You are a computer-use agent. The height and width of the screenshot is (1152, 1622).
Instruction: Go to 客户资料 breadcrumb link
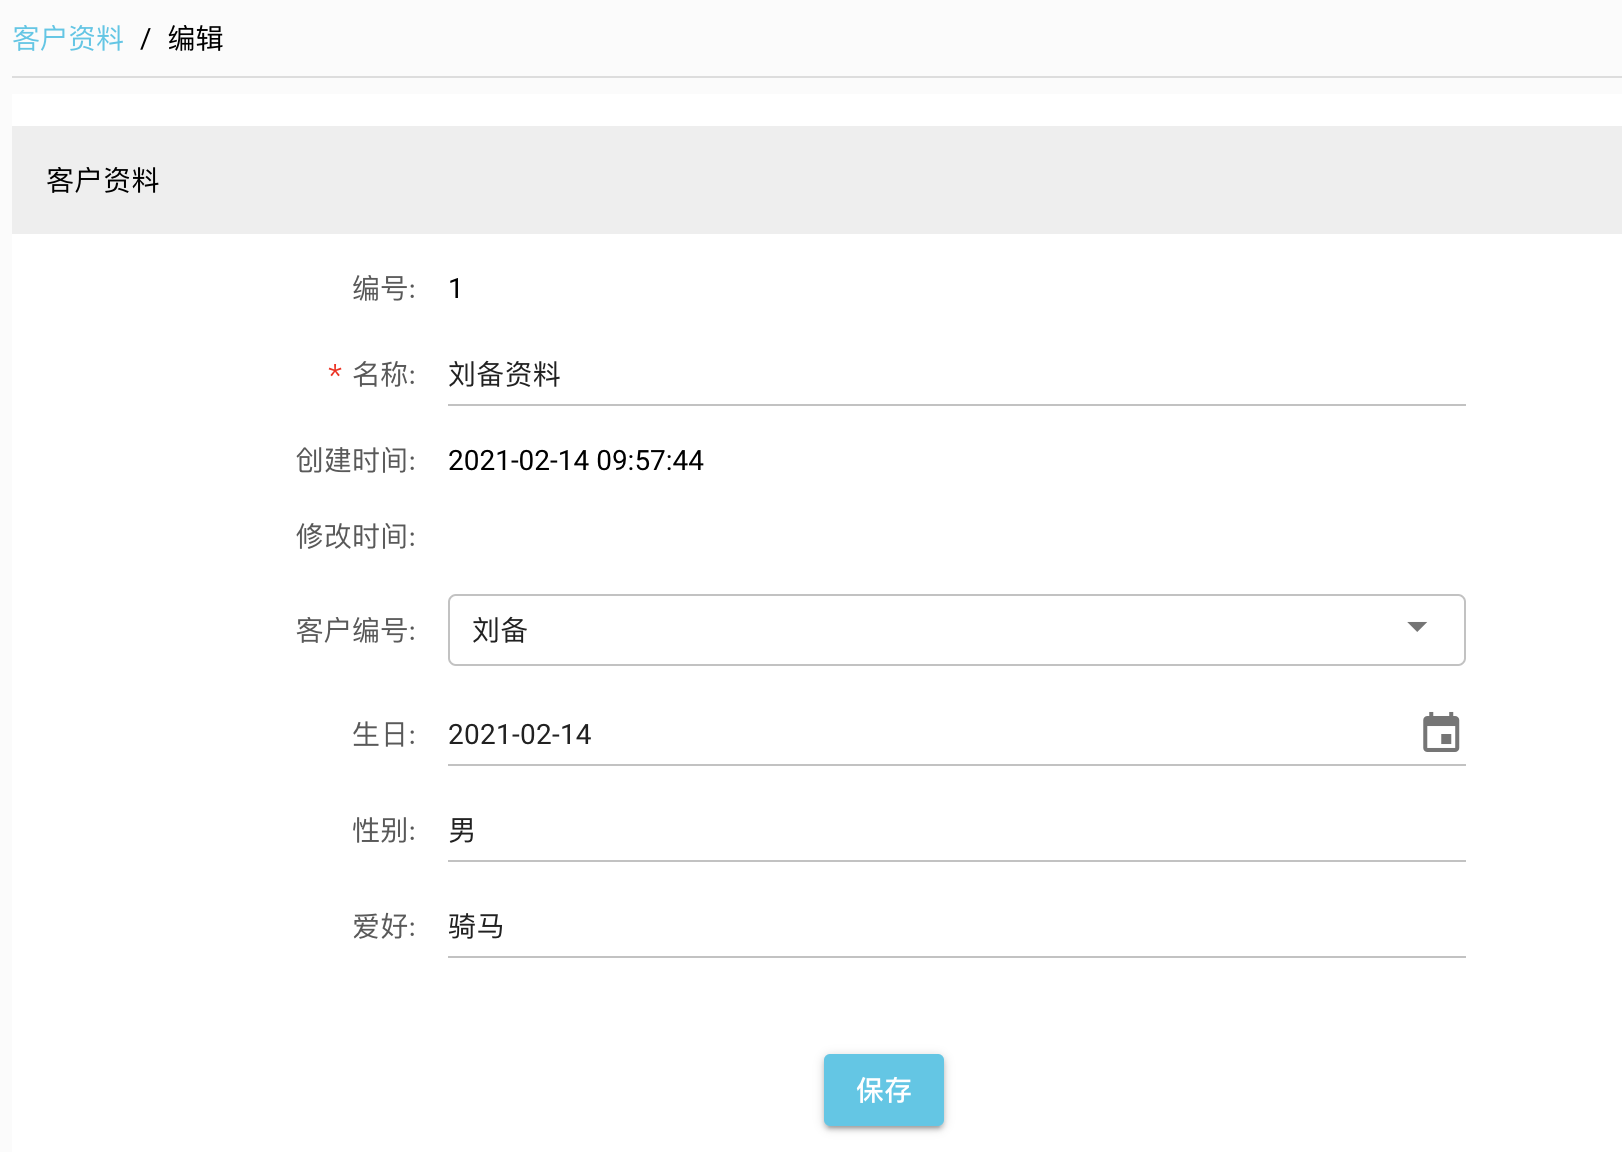pos(68,38)
